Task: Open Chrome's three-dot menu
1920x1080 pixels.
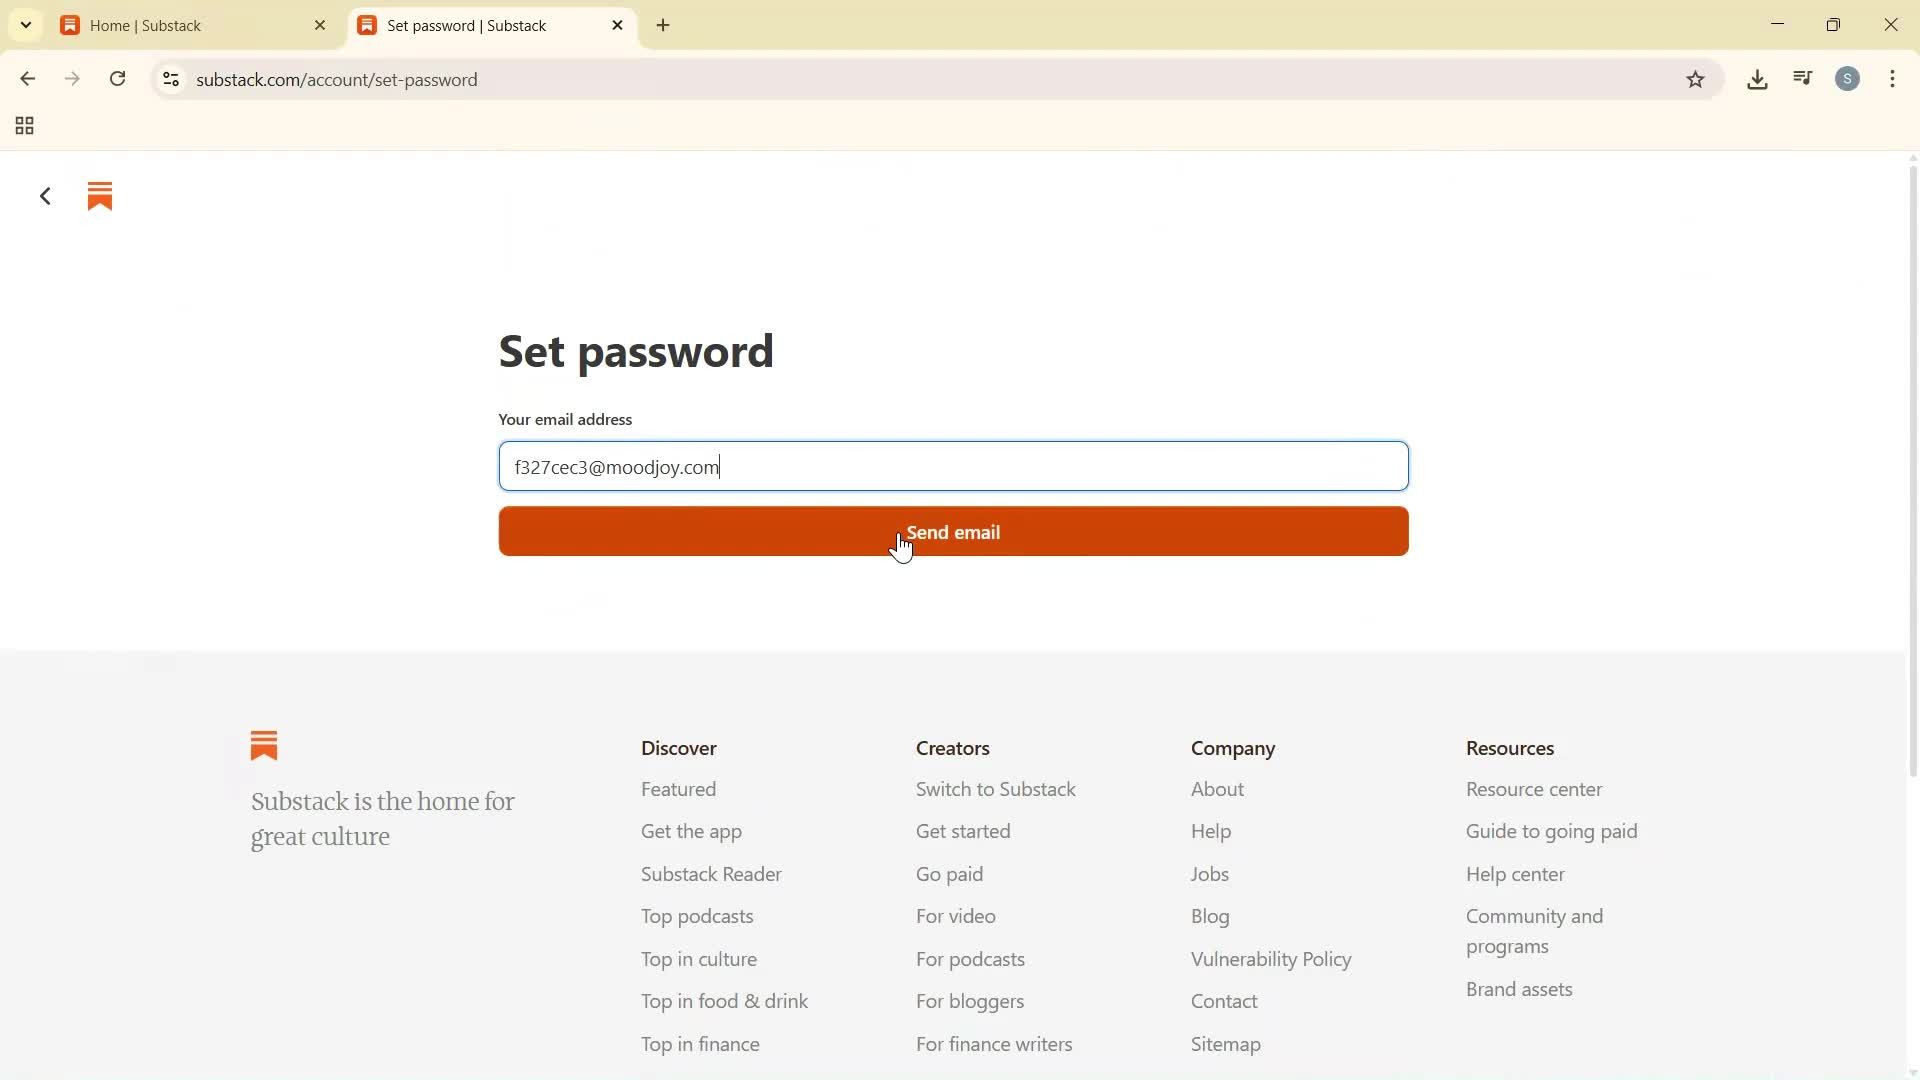Action: pos(1893,79)
